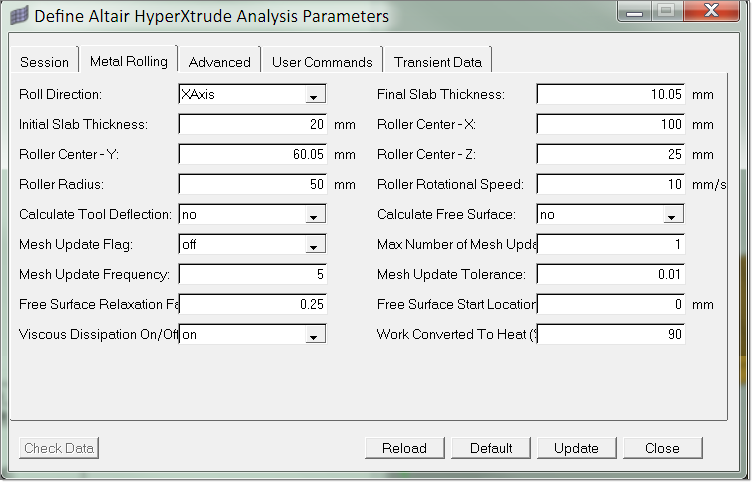Click the Initial Slab Thickness field
The width and height of the screenshot is (753, 483).
(x=253, y=125)
